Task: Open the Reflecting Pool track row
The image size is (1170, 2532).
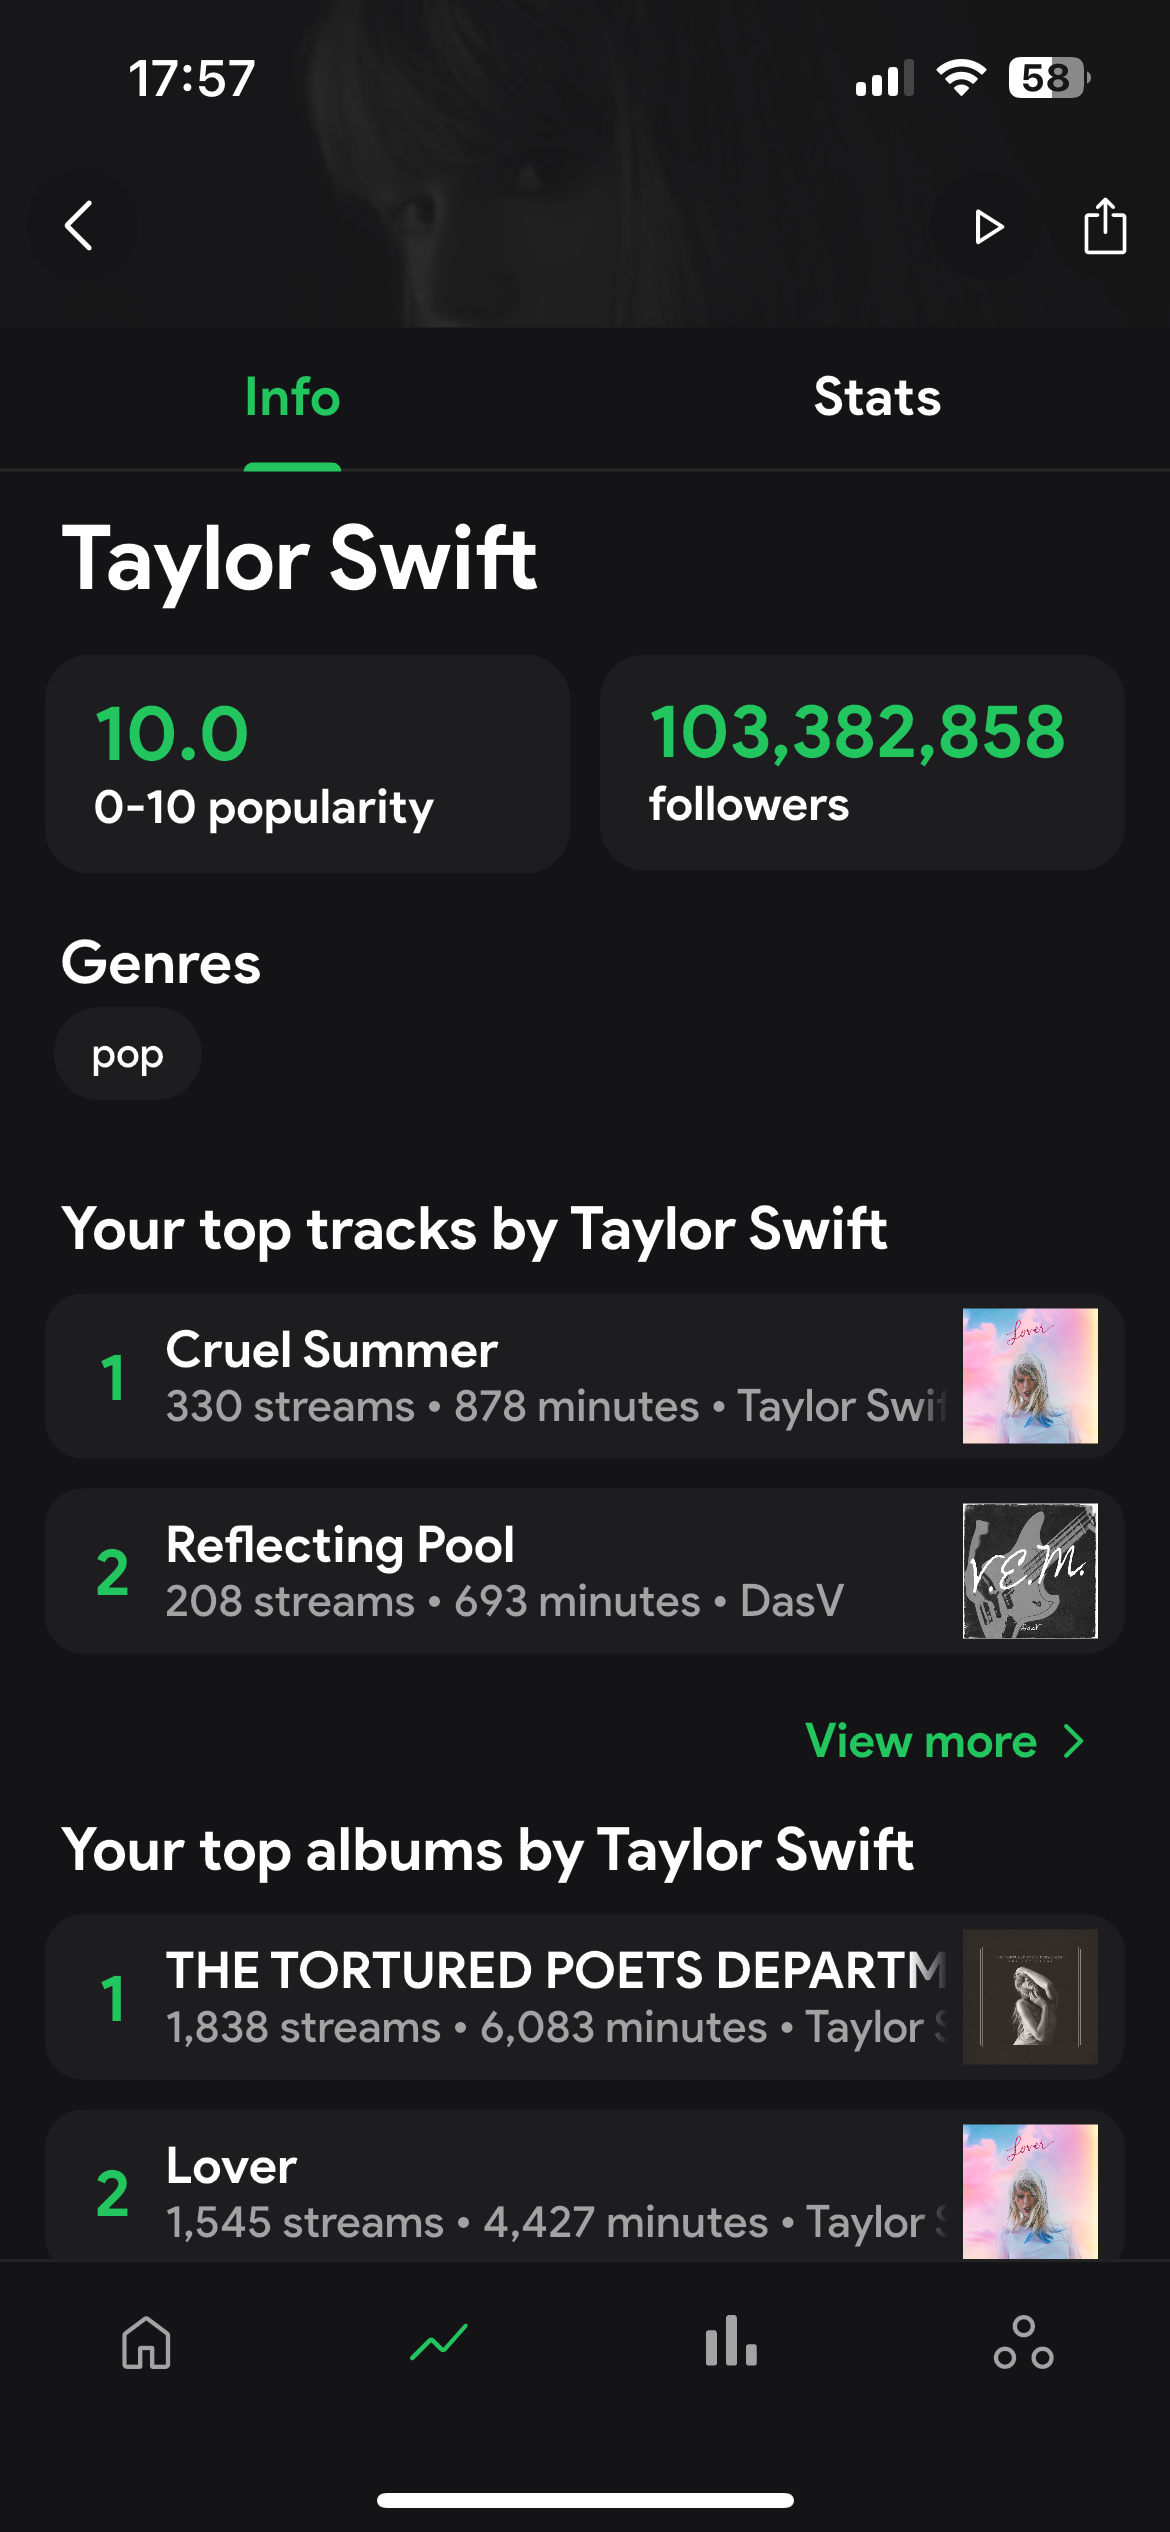Action: (x=500, y=1571)
